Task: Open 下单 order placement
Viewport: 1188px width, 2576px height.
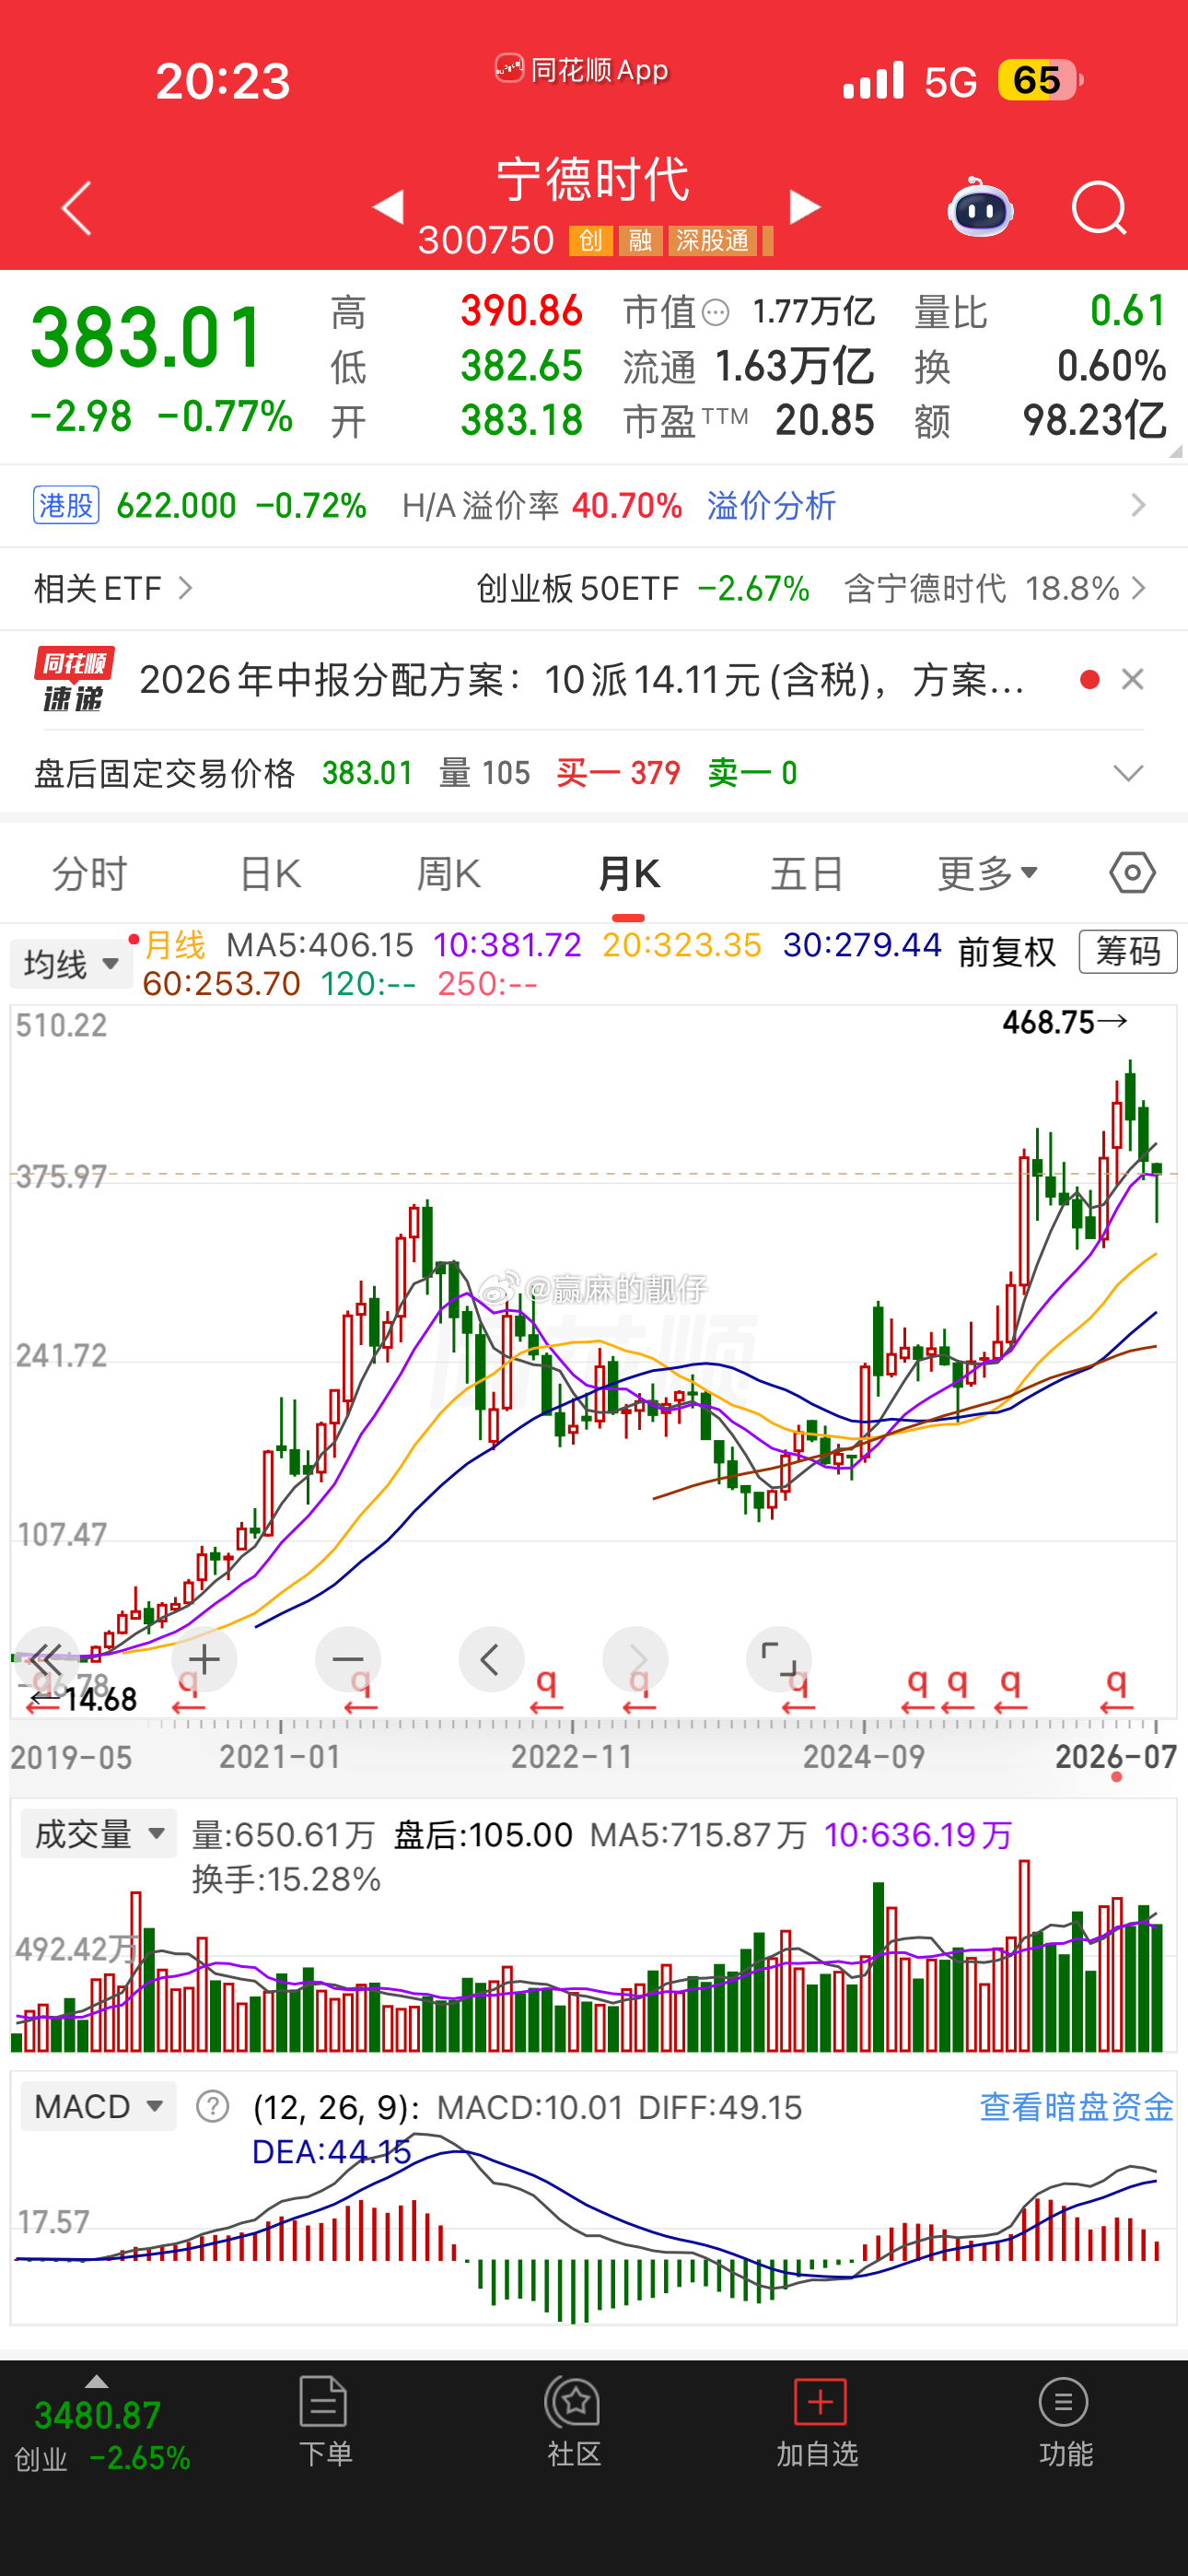Action: [324, 2421]
